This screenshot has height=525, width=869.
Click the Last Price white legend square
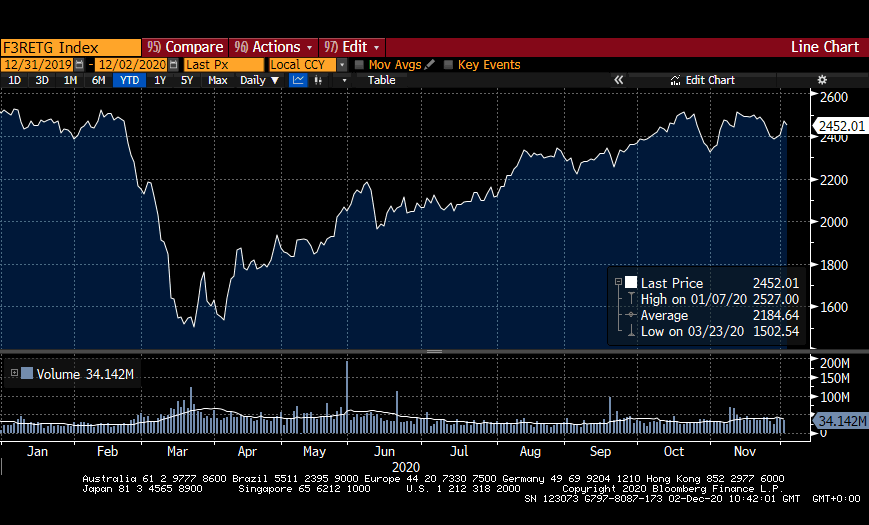(x=631, y=282)
